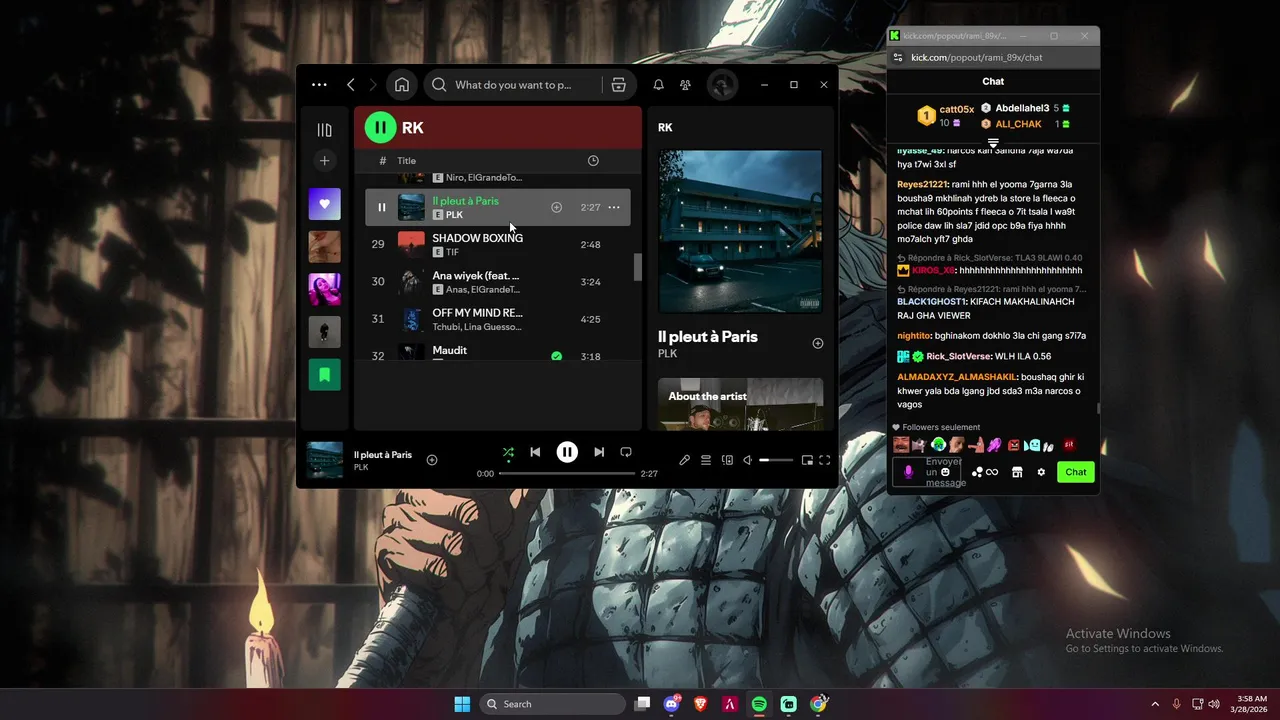
Task: Open Connect to a device
Action: [x=727, y=460]
